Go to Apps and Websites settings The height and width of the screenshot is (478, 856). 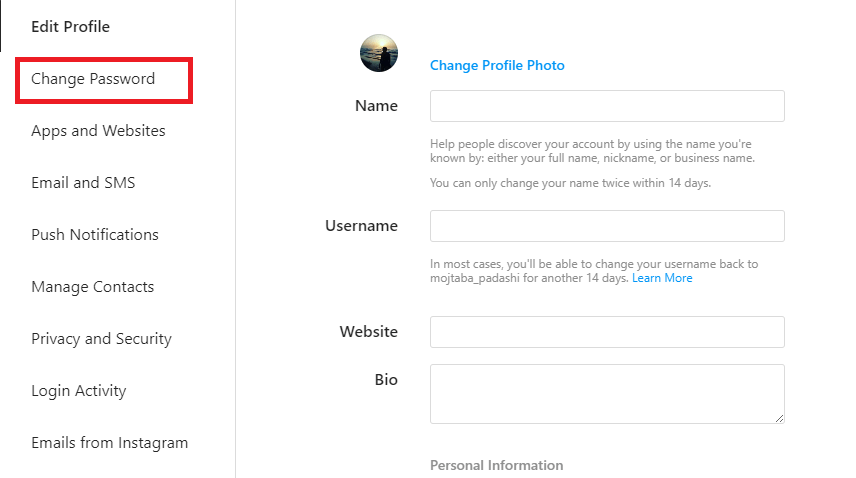[x=98, y=131]
